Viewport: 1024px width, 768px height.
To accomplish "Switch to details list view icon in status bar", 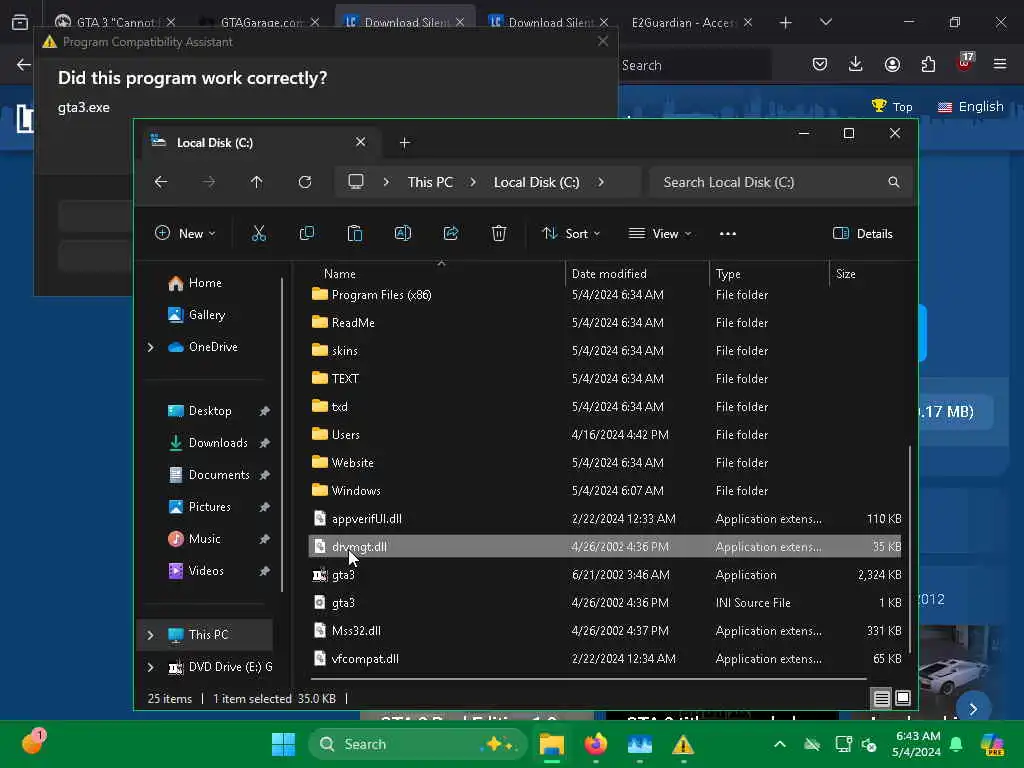I will click(x=881, y=699).
